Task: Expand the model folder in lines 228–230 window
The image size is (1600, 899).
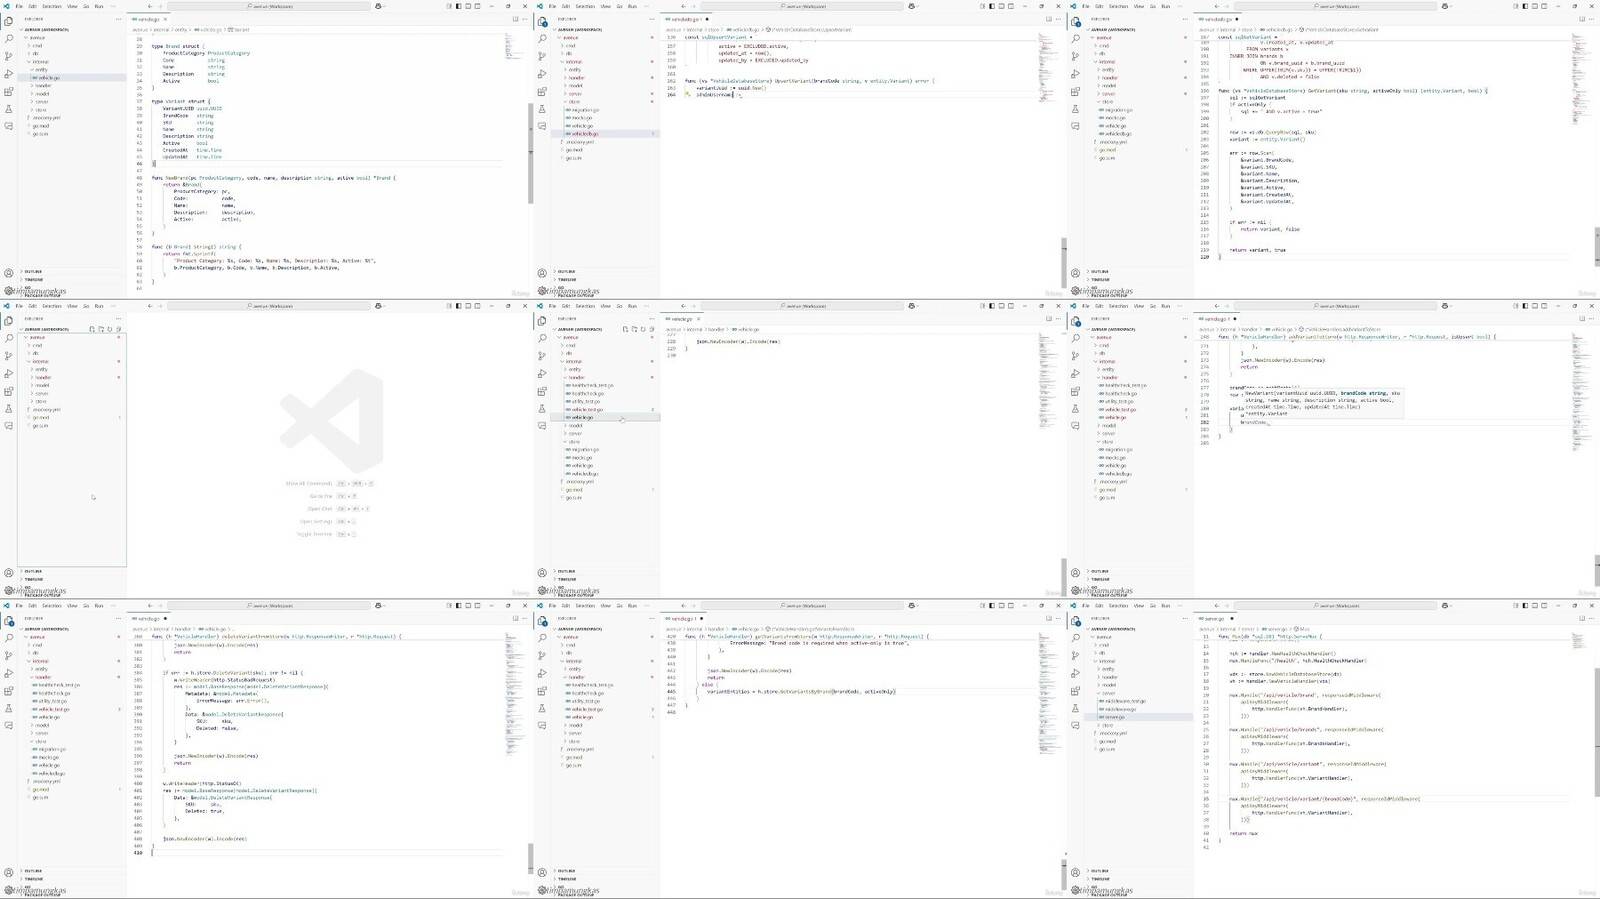Action: point(575,425)
